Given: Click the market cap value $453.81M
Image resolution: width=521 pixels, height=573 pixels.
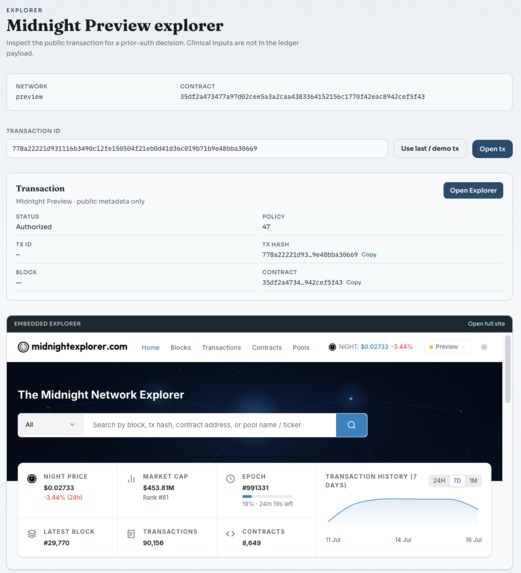Looking at the screenshot, I should 159,488.
